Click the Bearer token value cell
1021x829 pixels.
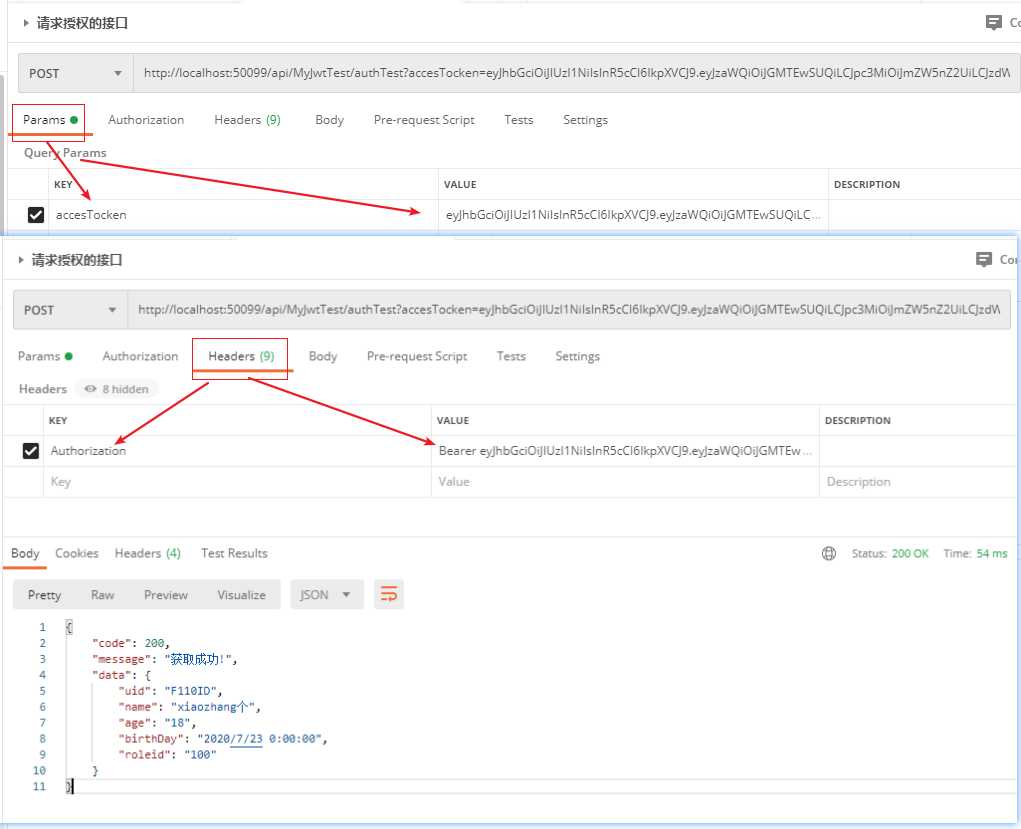pos(625,451)
